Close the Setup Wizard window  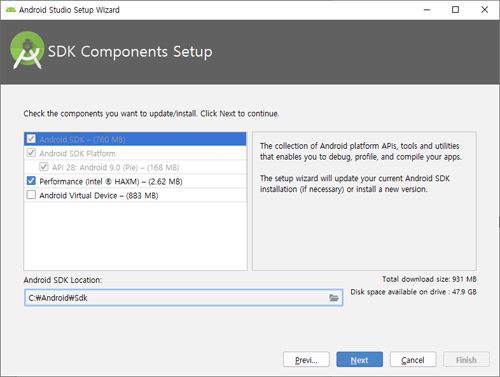click(x=485, y=10)
